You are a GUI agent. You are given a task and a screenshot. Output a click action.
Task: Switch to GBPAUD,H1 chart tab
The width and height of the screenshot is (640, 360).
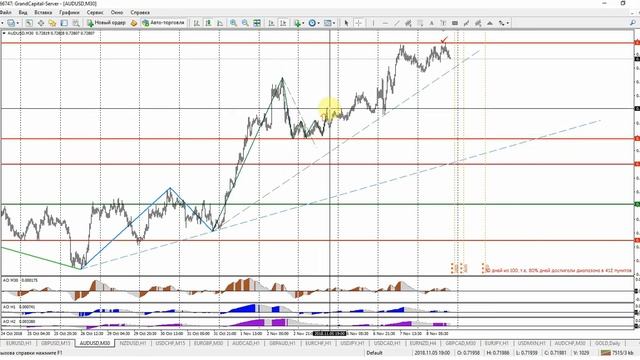click(x=282, y=343)
